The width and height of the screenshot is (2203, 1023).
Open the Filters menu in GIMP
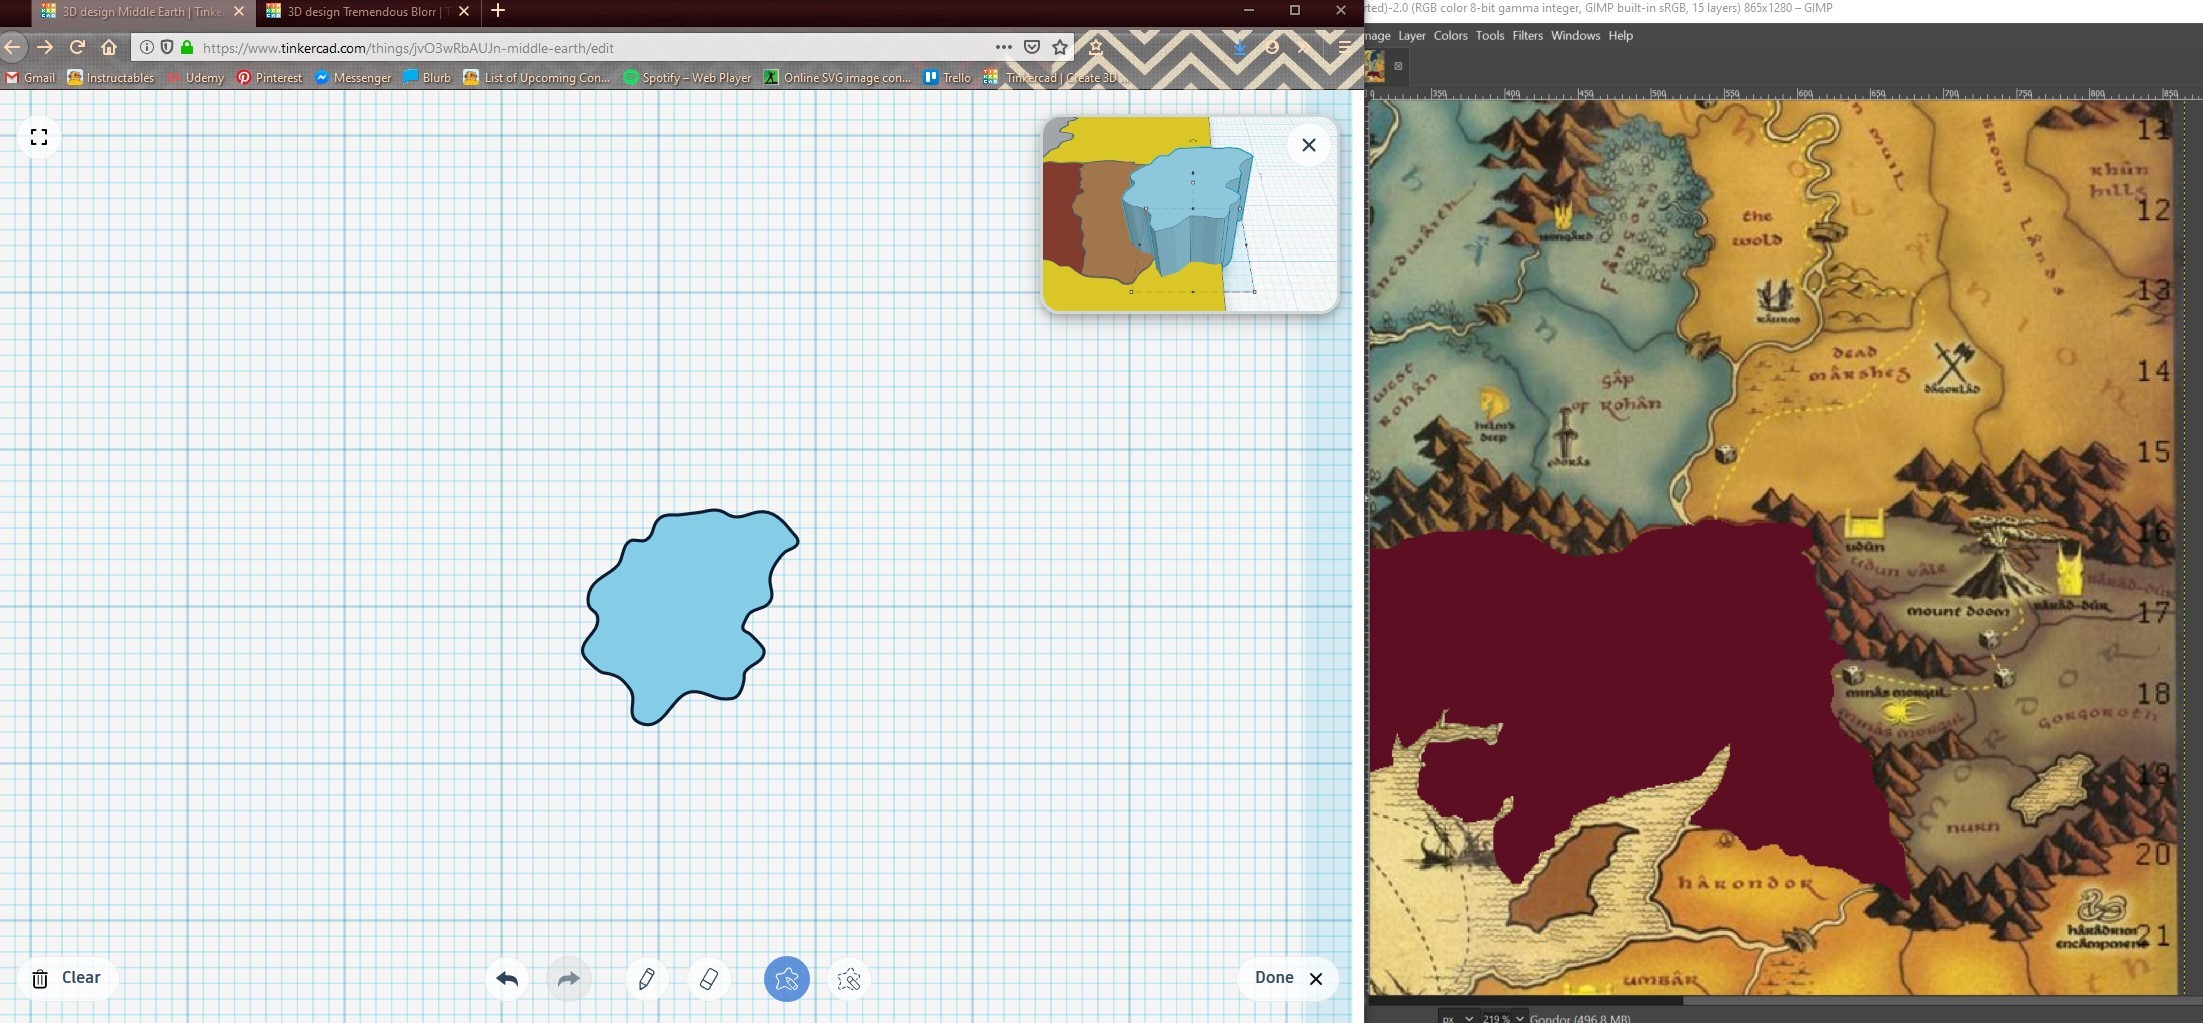coord(1527,35)
